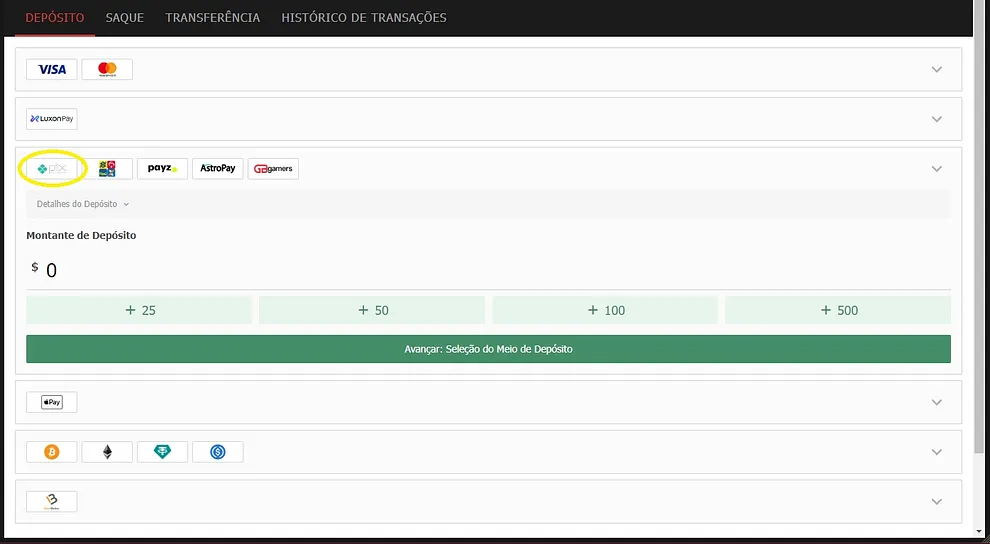Expand the last payment row chevron
The width and height of the screenshot is (990, 544).
click(937, 502)
